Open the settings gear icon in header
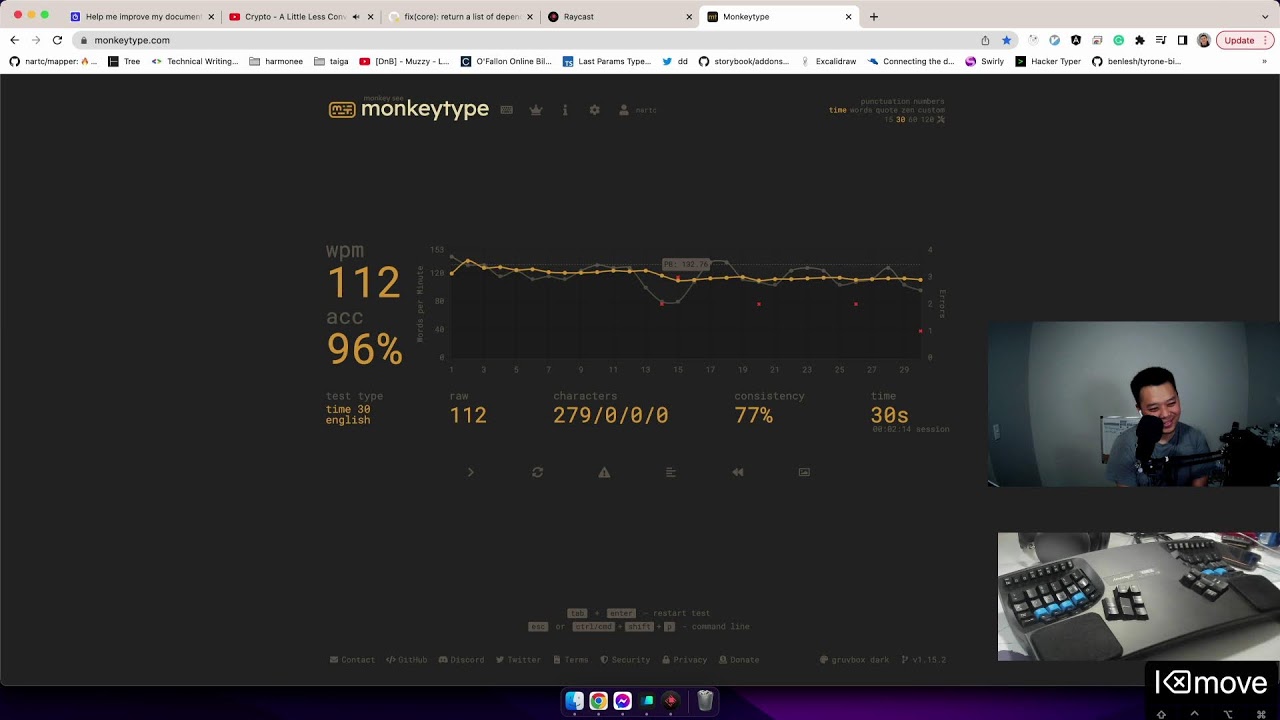The image size is (1280, 720). point(594,110)
